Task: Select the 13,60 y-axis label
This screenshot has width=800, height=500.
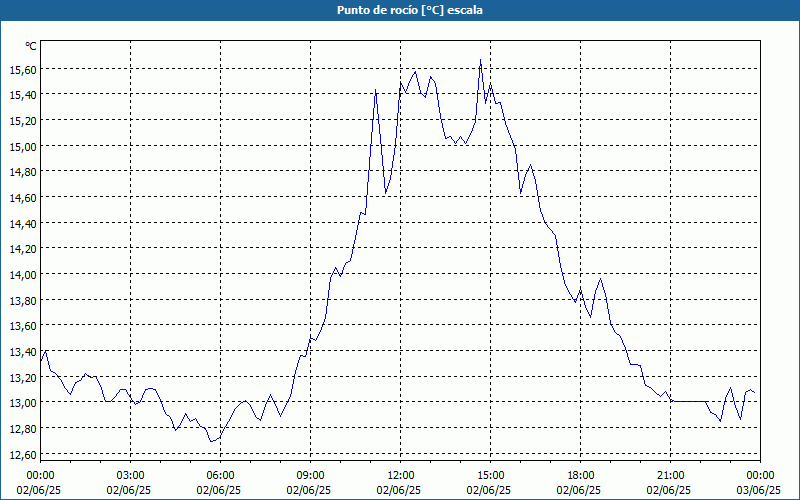Action: tap(23, 326)
